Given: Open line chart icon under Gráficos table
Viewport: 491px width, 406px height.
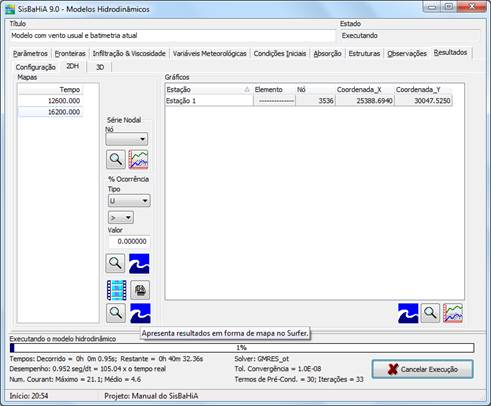Looking at the screenshot, I should [x=453, y=313].
